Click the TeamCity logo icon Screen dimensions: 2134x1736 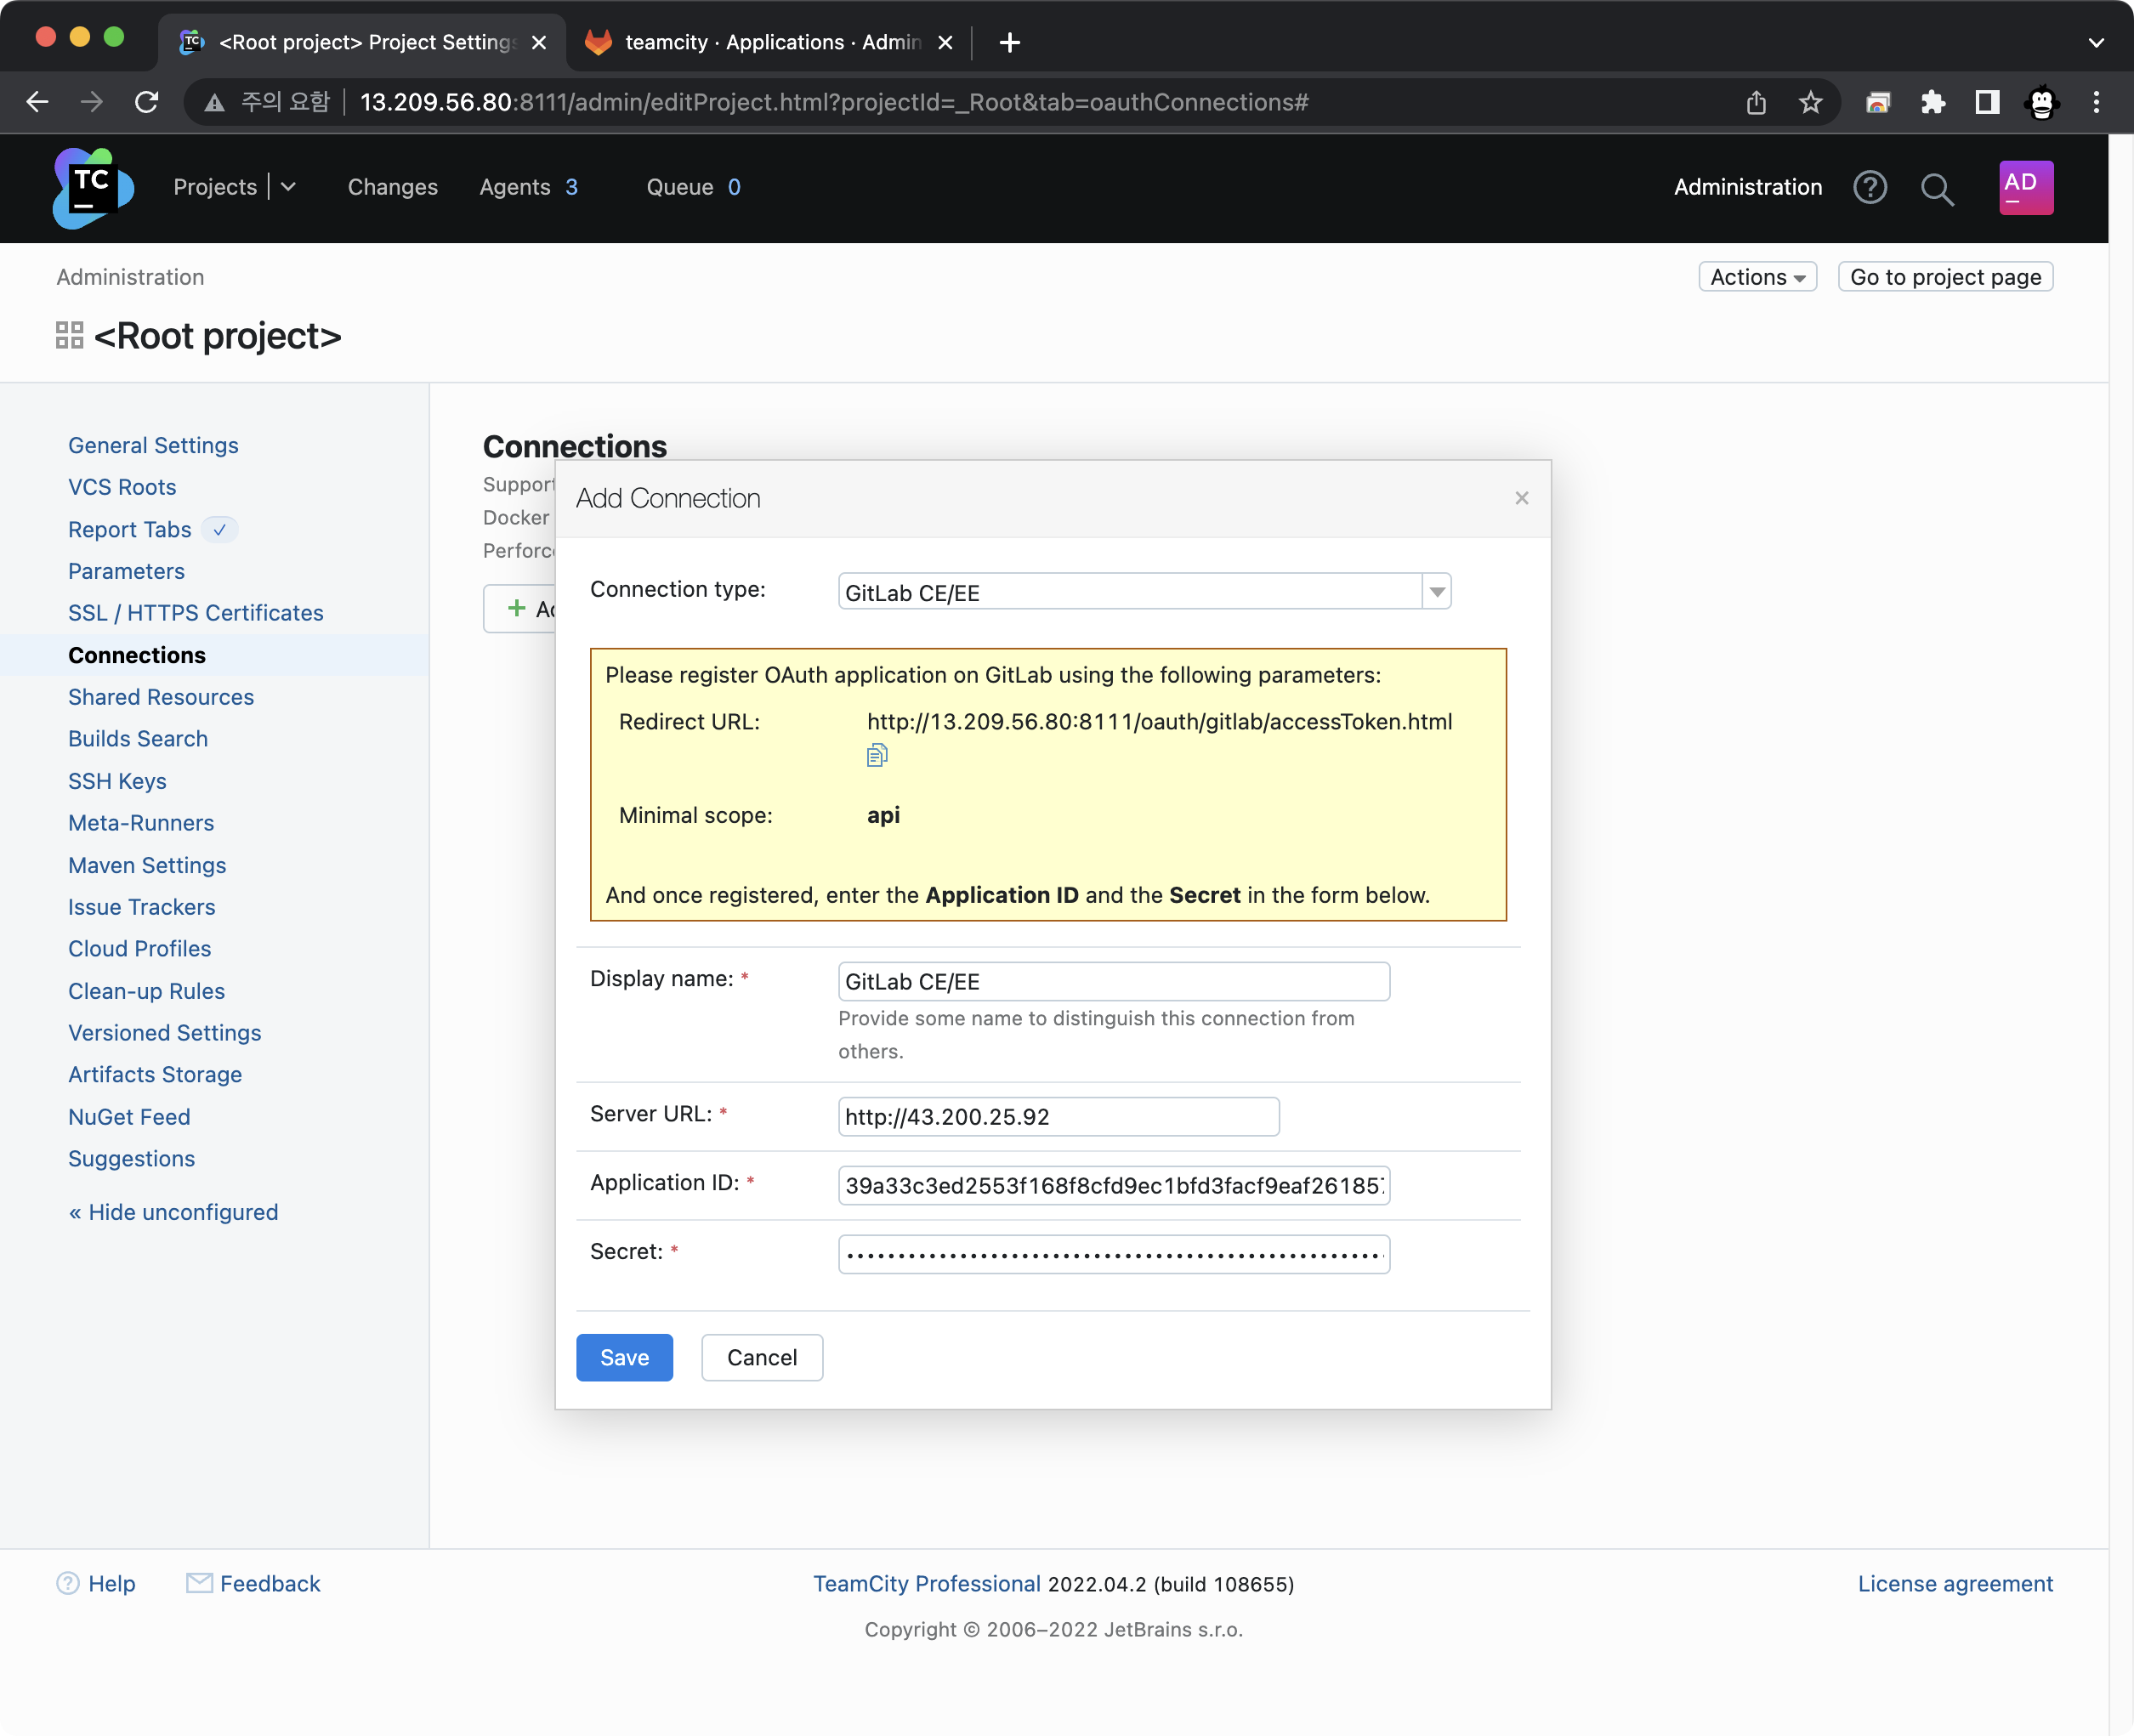(x=93, y=187)
